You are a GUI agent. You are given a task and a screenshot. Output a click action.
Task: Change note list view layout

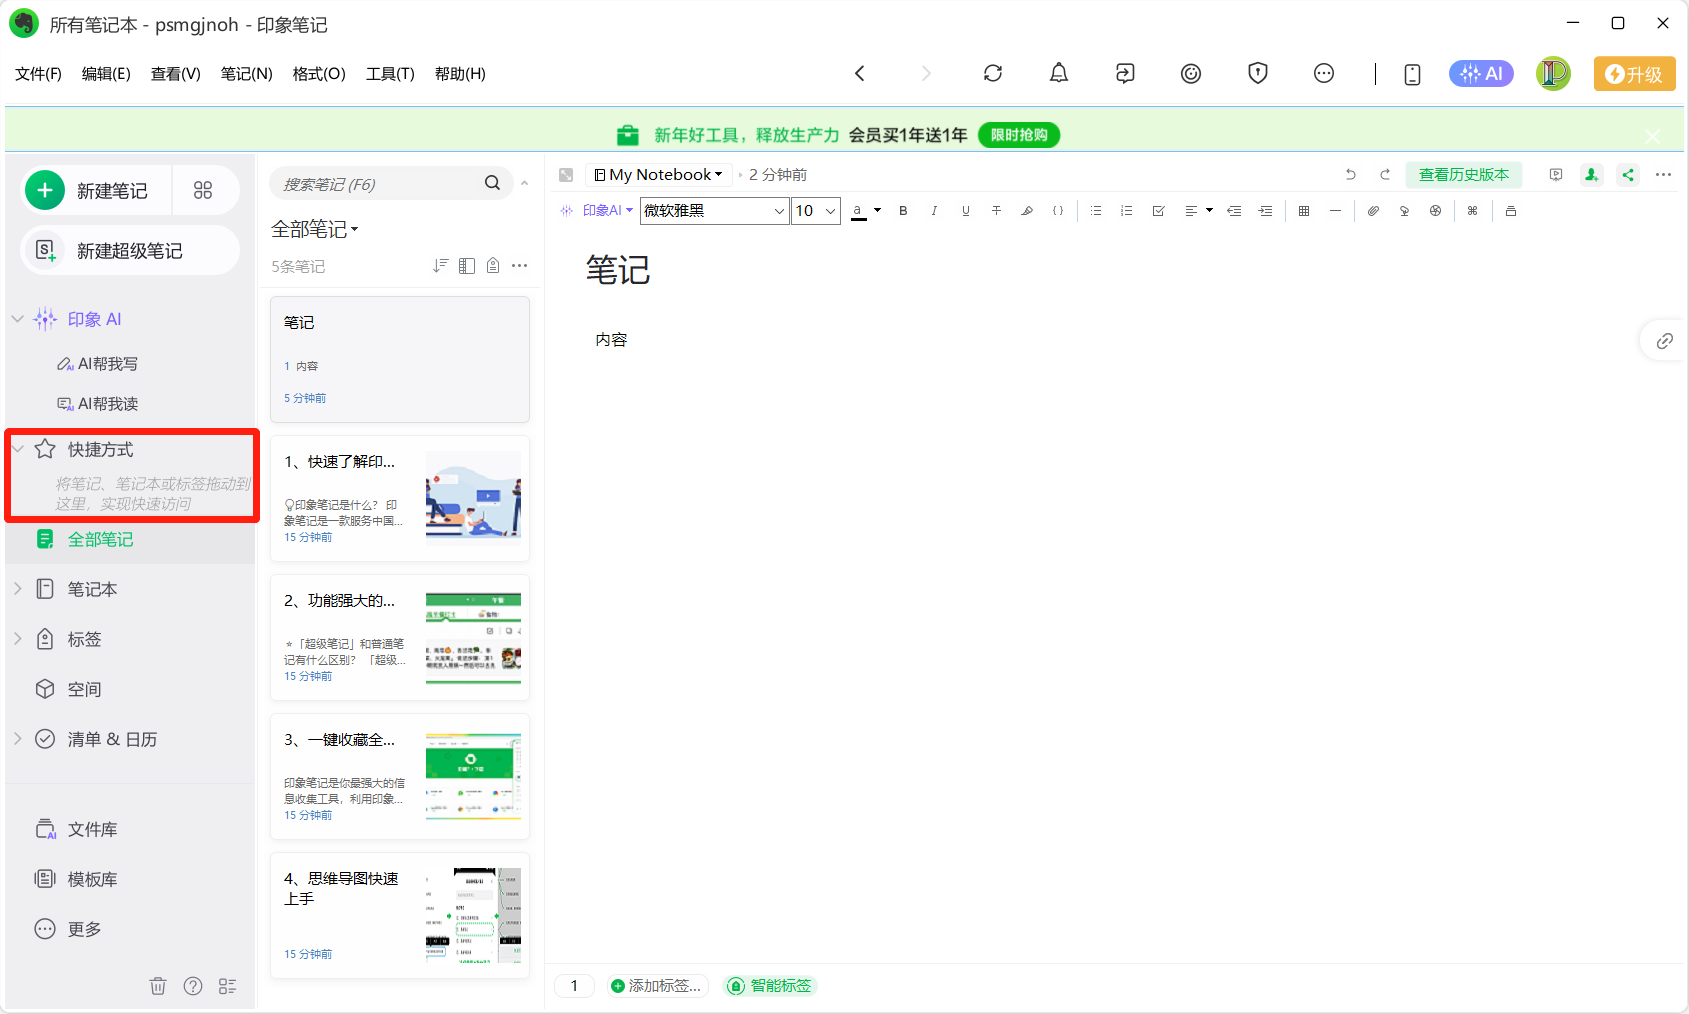[x=466, y=265]
